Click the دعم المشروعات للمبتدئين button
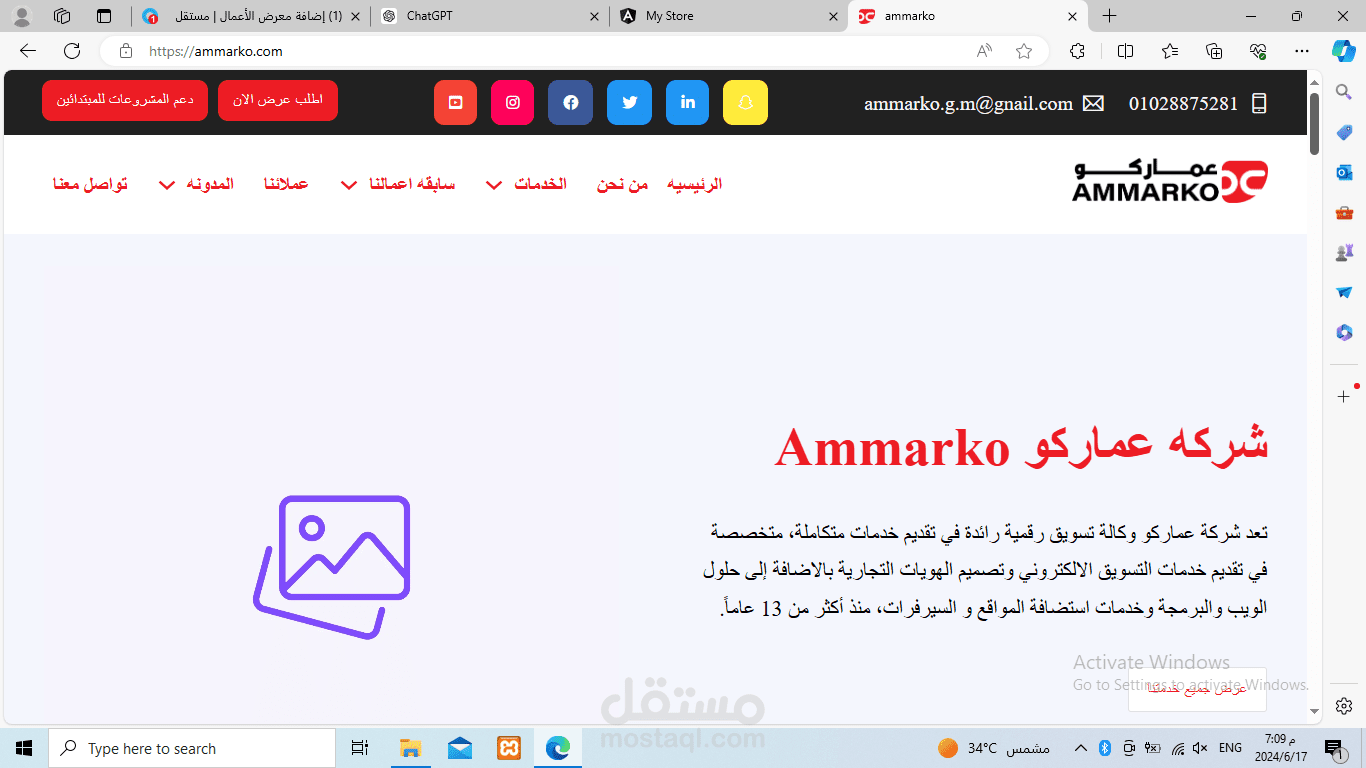 125,100
